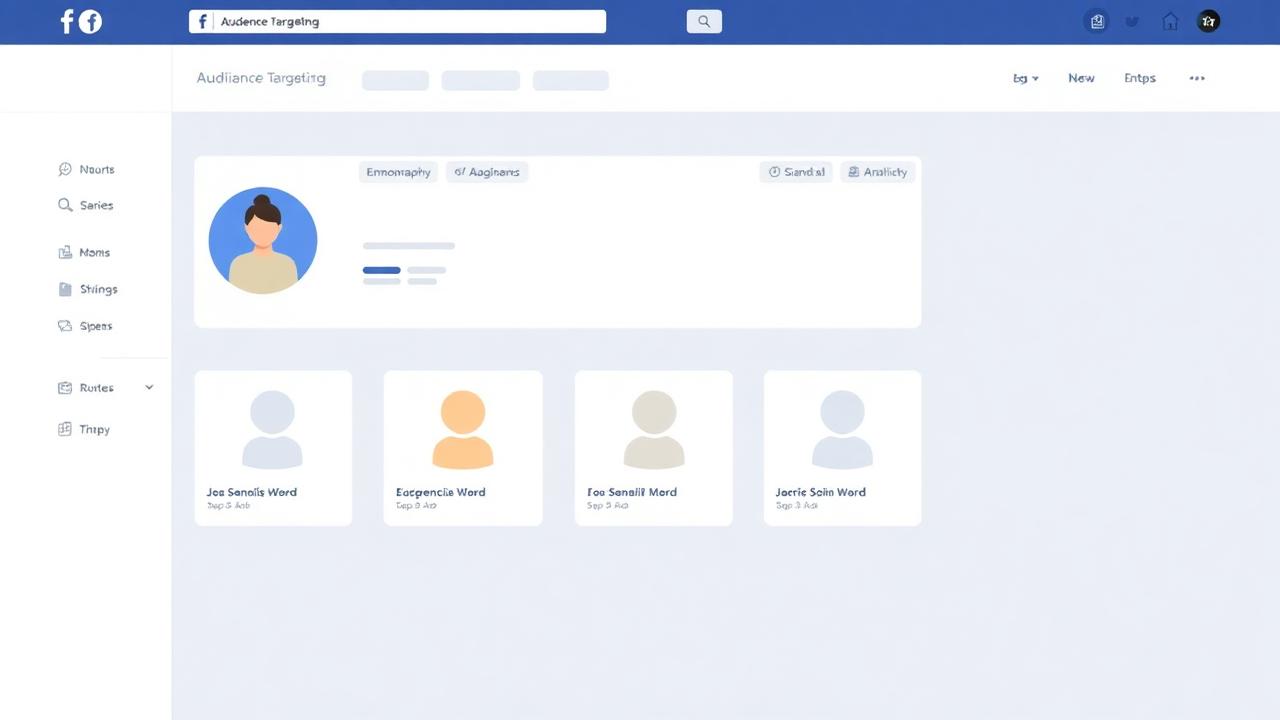1280x720 pixels.
Task: Click the date under Joa Sanoils Word
Action: [228, 506]
